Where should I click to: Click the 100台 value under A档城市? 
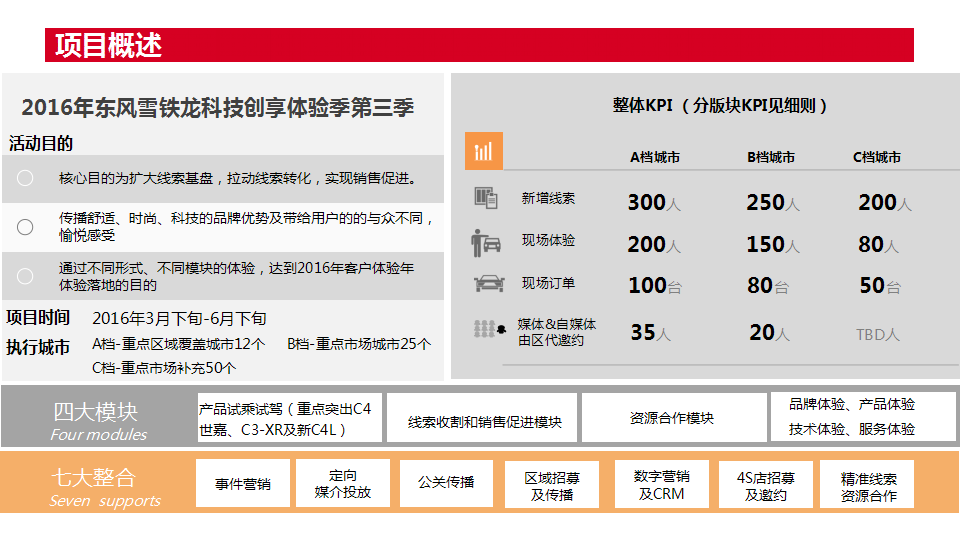point(655,285)
